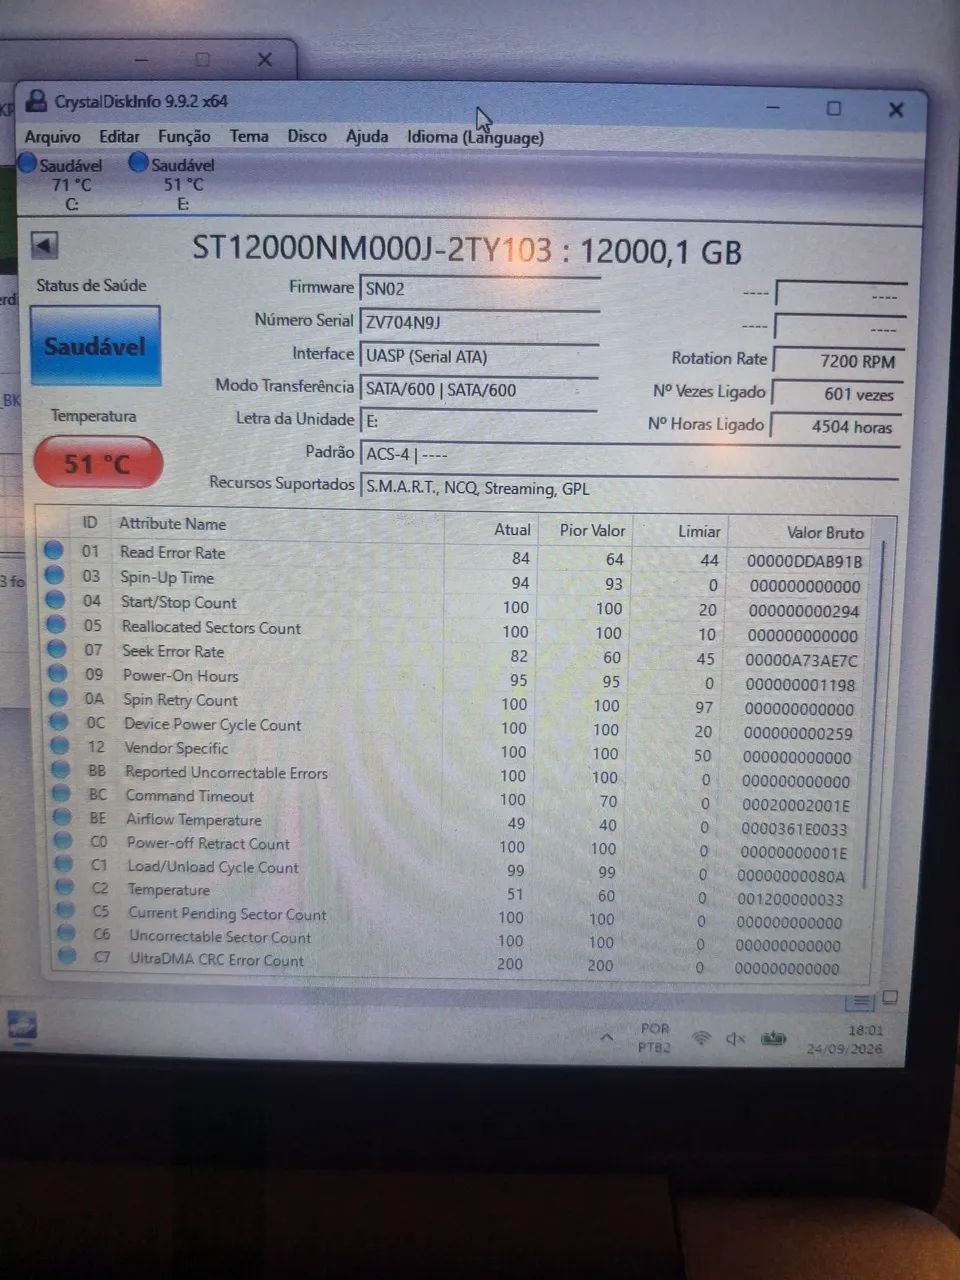Select raw value 00000A73AE7C
Viewport: 960px width, 1280px height.
pos(801,660)
